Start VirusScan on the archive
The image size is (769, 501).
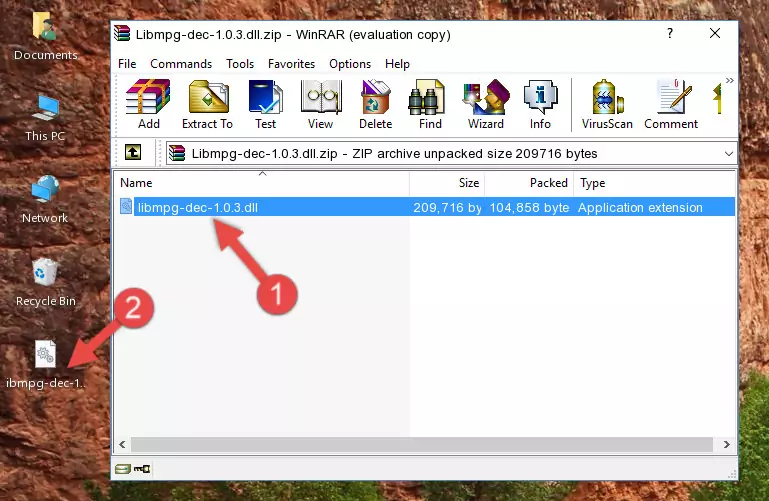click(x=607, y=104)
